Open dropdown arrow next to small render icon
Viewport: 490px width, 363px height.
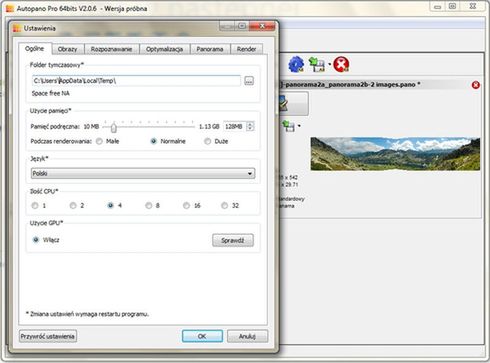coord(299,126)
